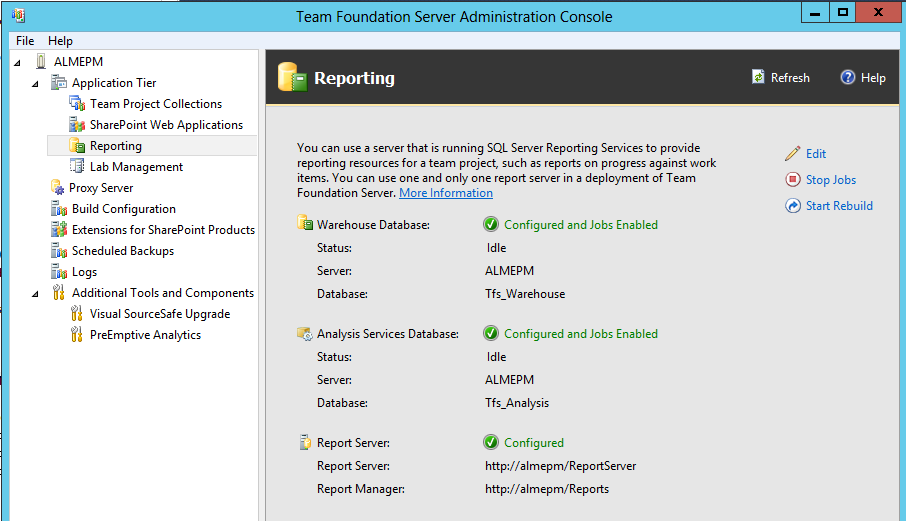Screen dimensions: 906x521
Task: Click the Warehouse Database label
Action: (373, 225)
